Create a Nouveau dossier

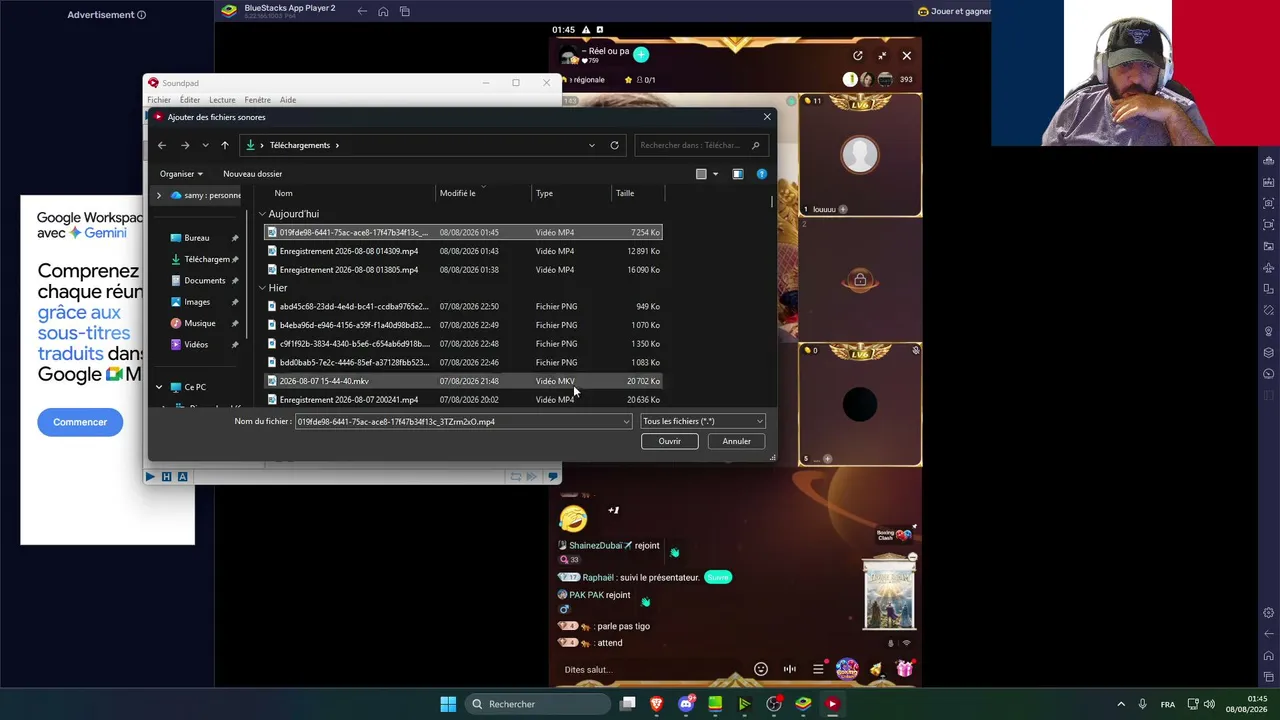point(252,174)
